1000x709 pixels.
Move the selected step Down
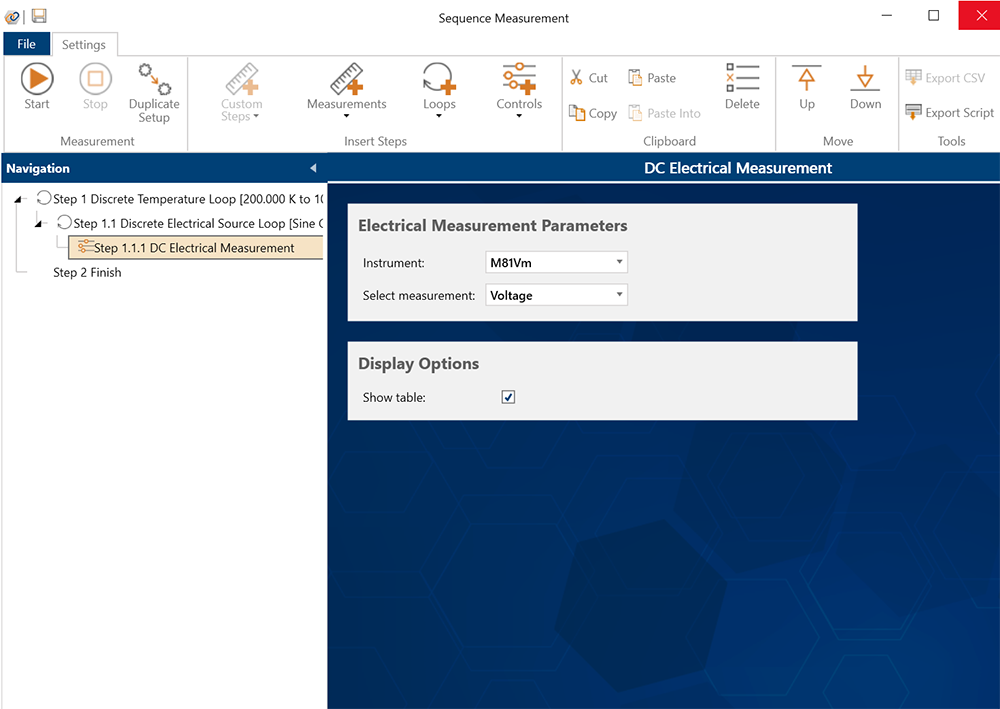[865, 86]
